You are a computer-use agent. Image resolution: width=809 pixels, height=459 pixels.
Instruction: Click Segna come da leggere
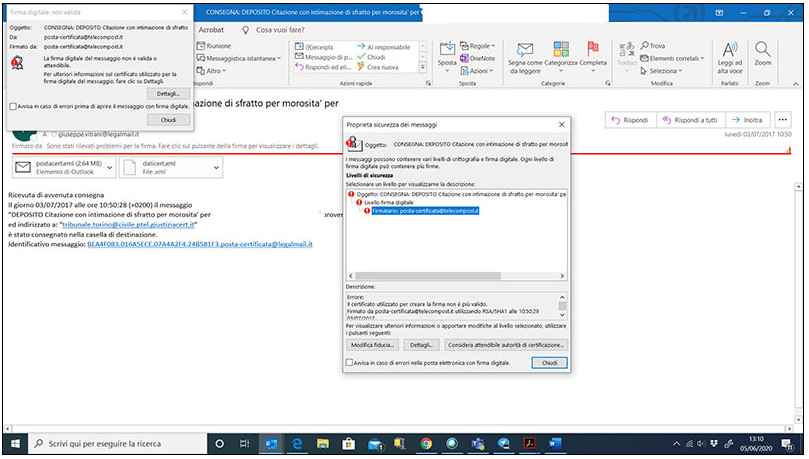coord(525,58)
